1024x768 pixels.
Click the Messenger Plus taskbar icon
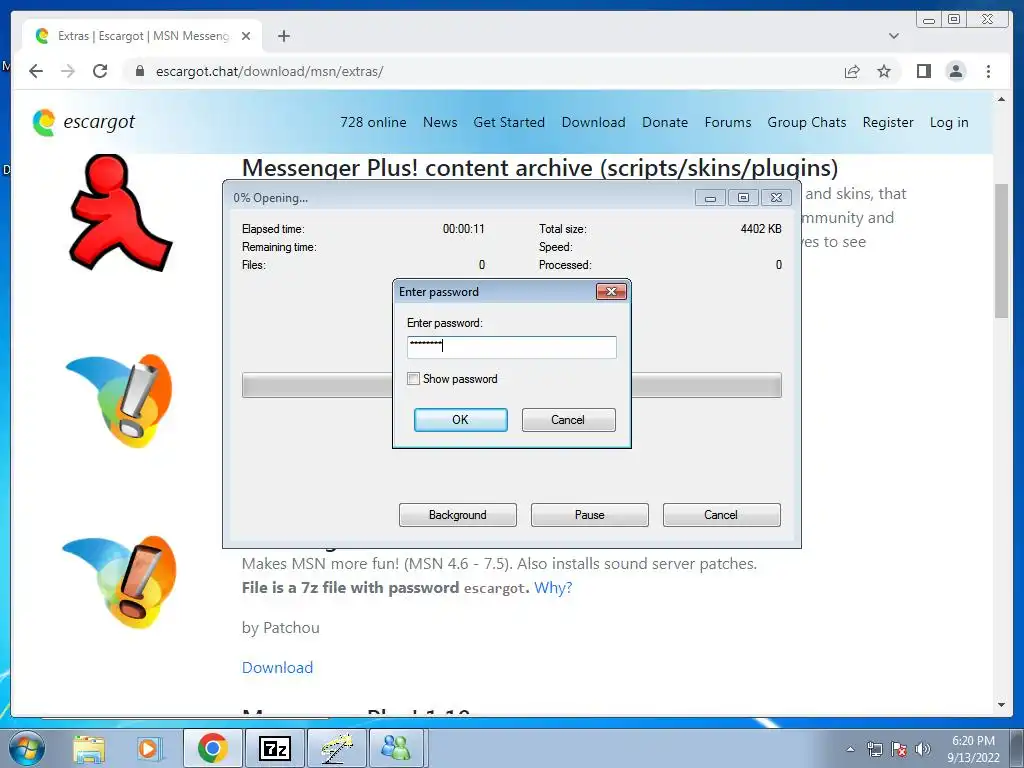(336, 748)
